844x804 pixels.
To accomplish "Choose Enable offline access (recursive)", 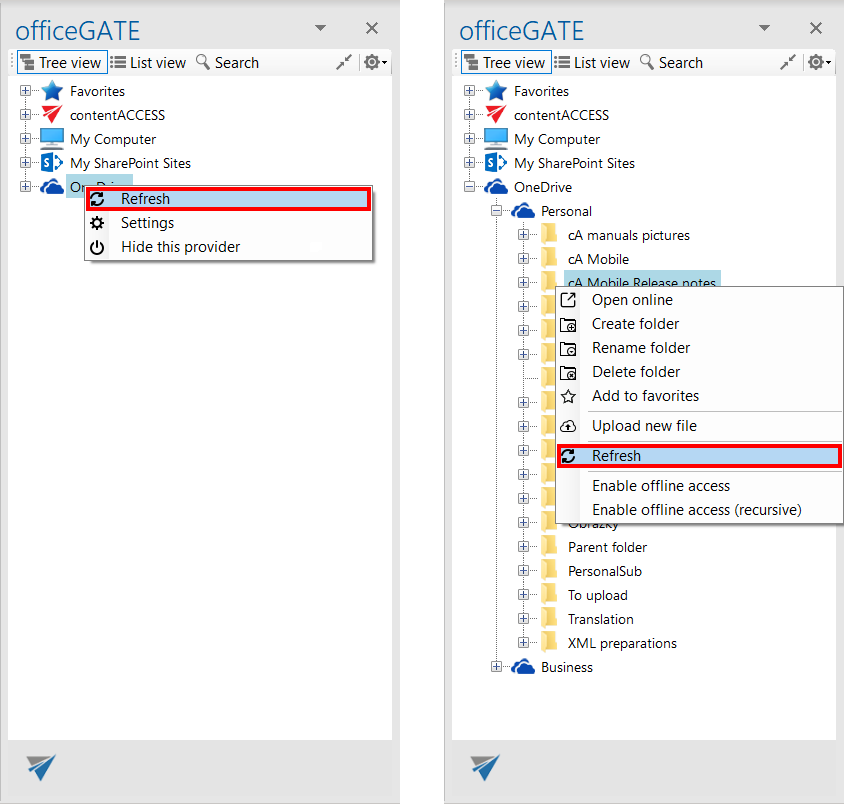I will (699, 510).
